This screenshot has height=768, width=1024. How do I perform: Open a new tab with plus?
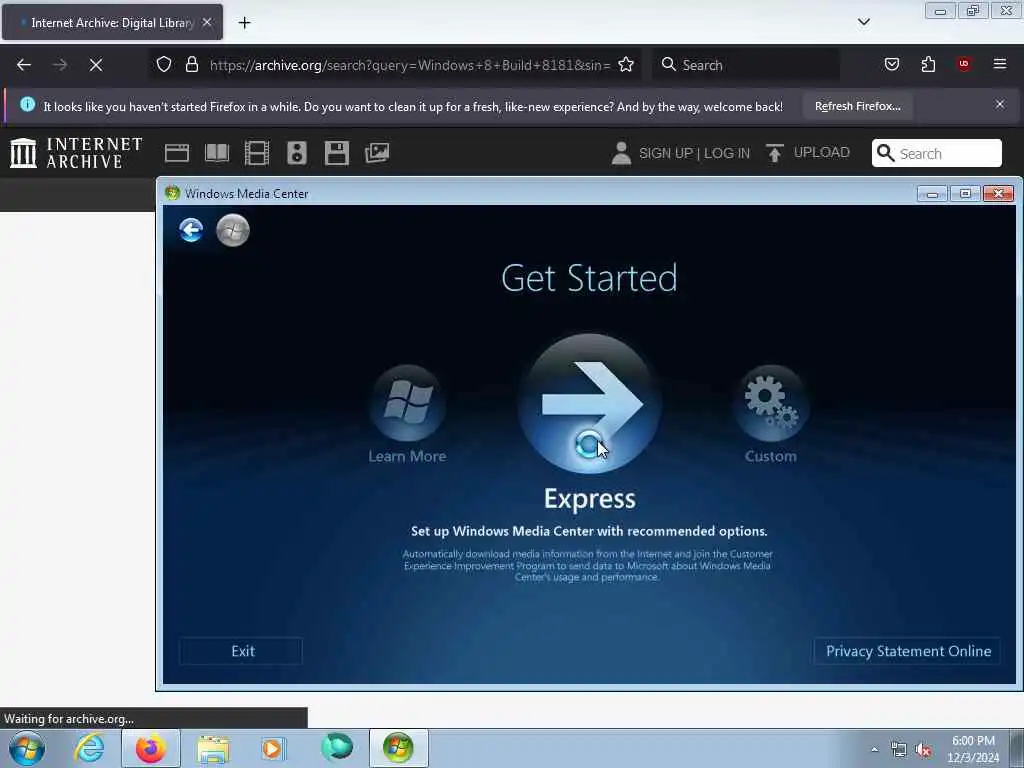[x=244, y=23]
